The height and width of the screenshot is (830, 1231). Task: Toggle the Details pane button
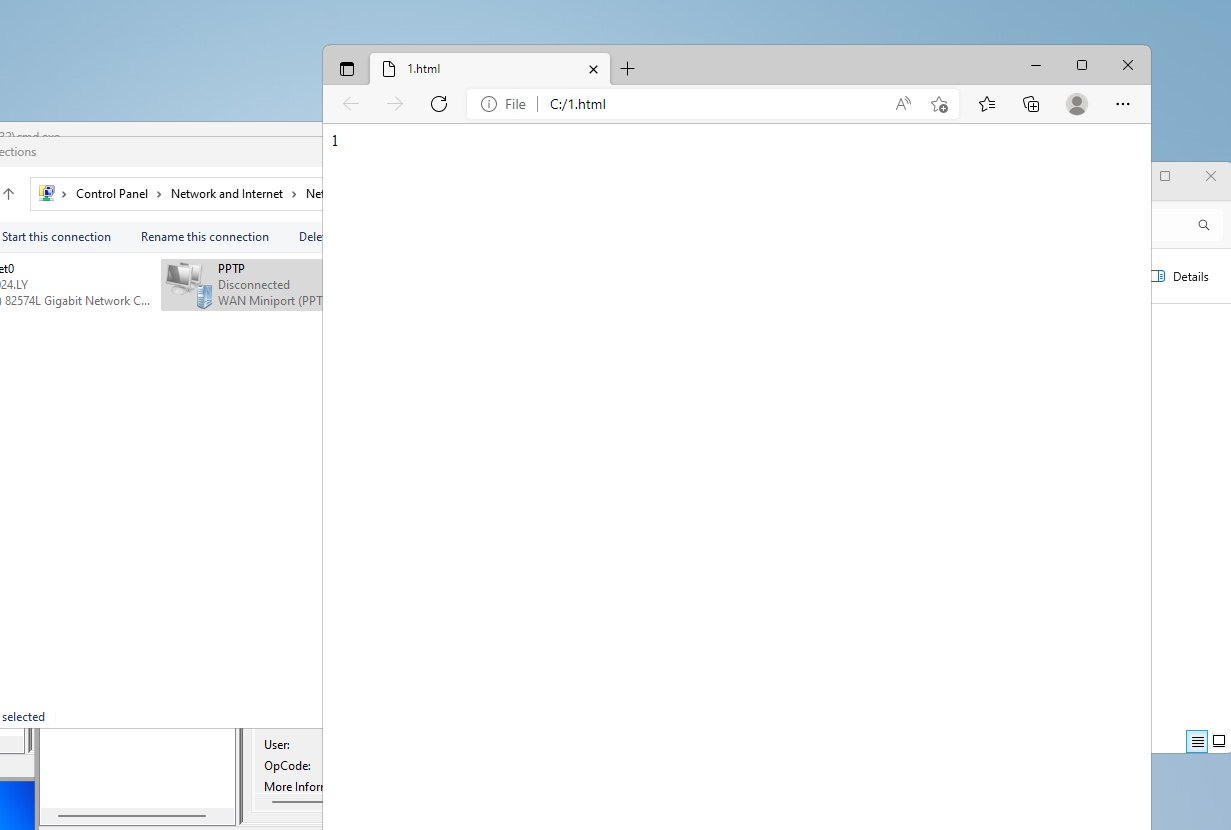click(x=1180, y=277)
